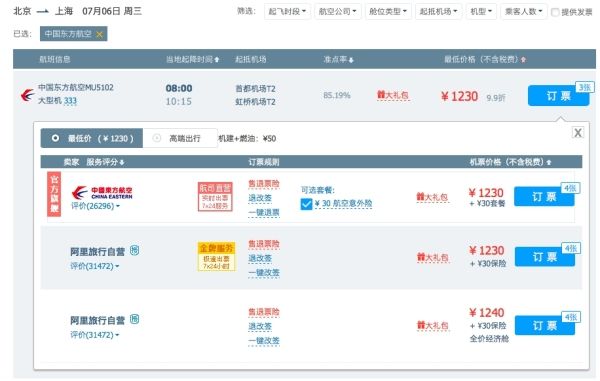Screen dimensions: 600x381
Task: Open aircraft type 333 link
Action: 70,101
